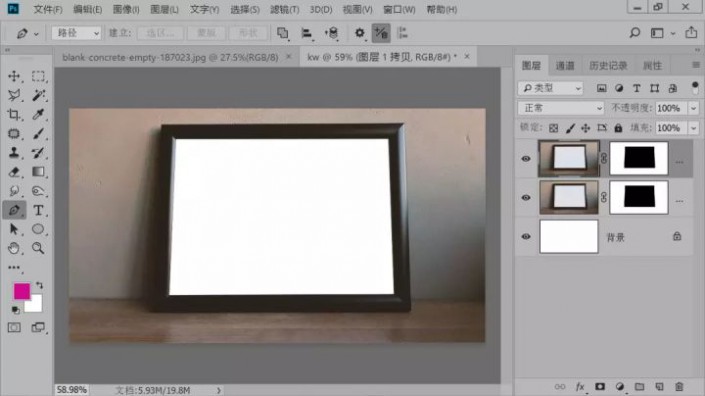Select the Zoom tool
The height and width of the screenshot is (396, 705).
38,248
